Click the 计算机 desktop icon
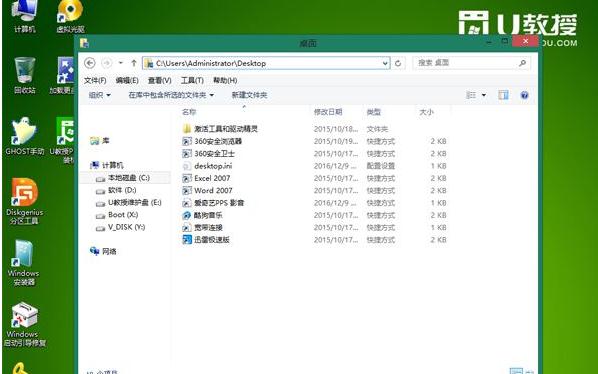This screenshot has height=374, width=598. [x=24, y=16]
